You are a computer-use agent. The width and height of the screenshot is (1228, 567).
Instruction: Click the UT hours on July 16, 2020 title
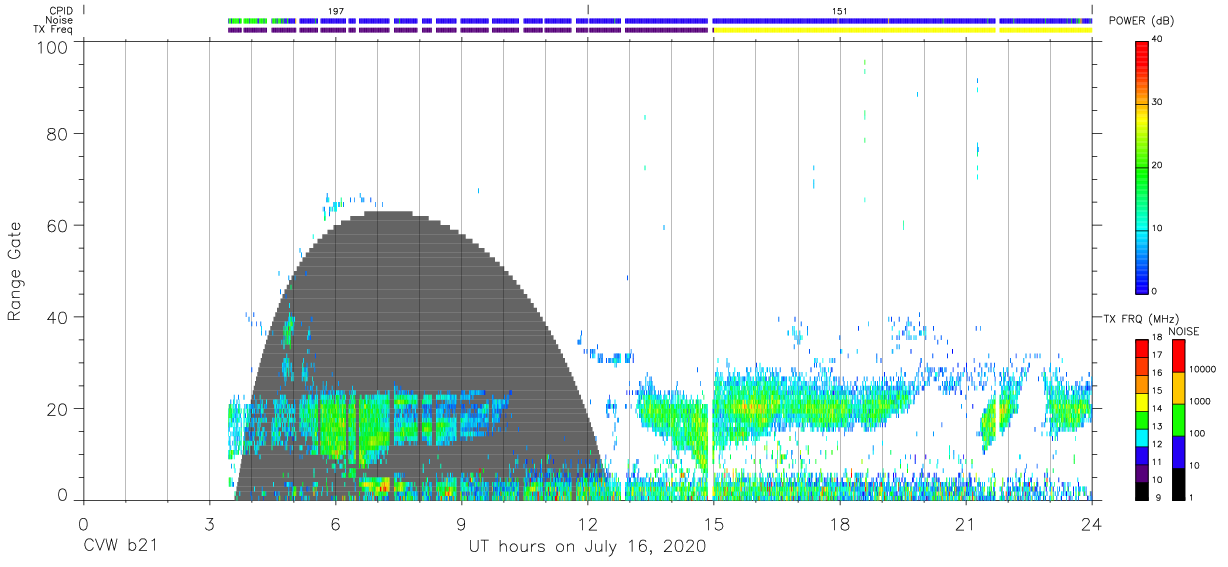(587, 547)
